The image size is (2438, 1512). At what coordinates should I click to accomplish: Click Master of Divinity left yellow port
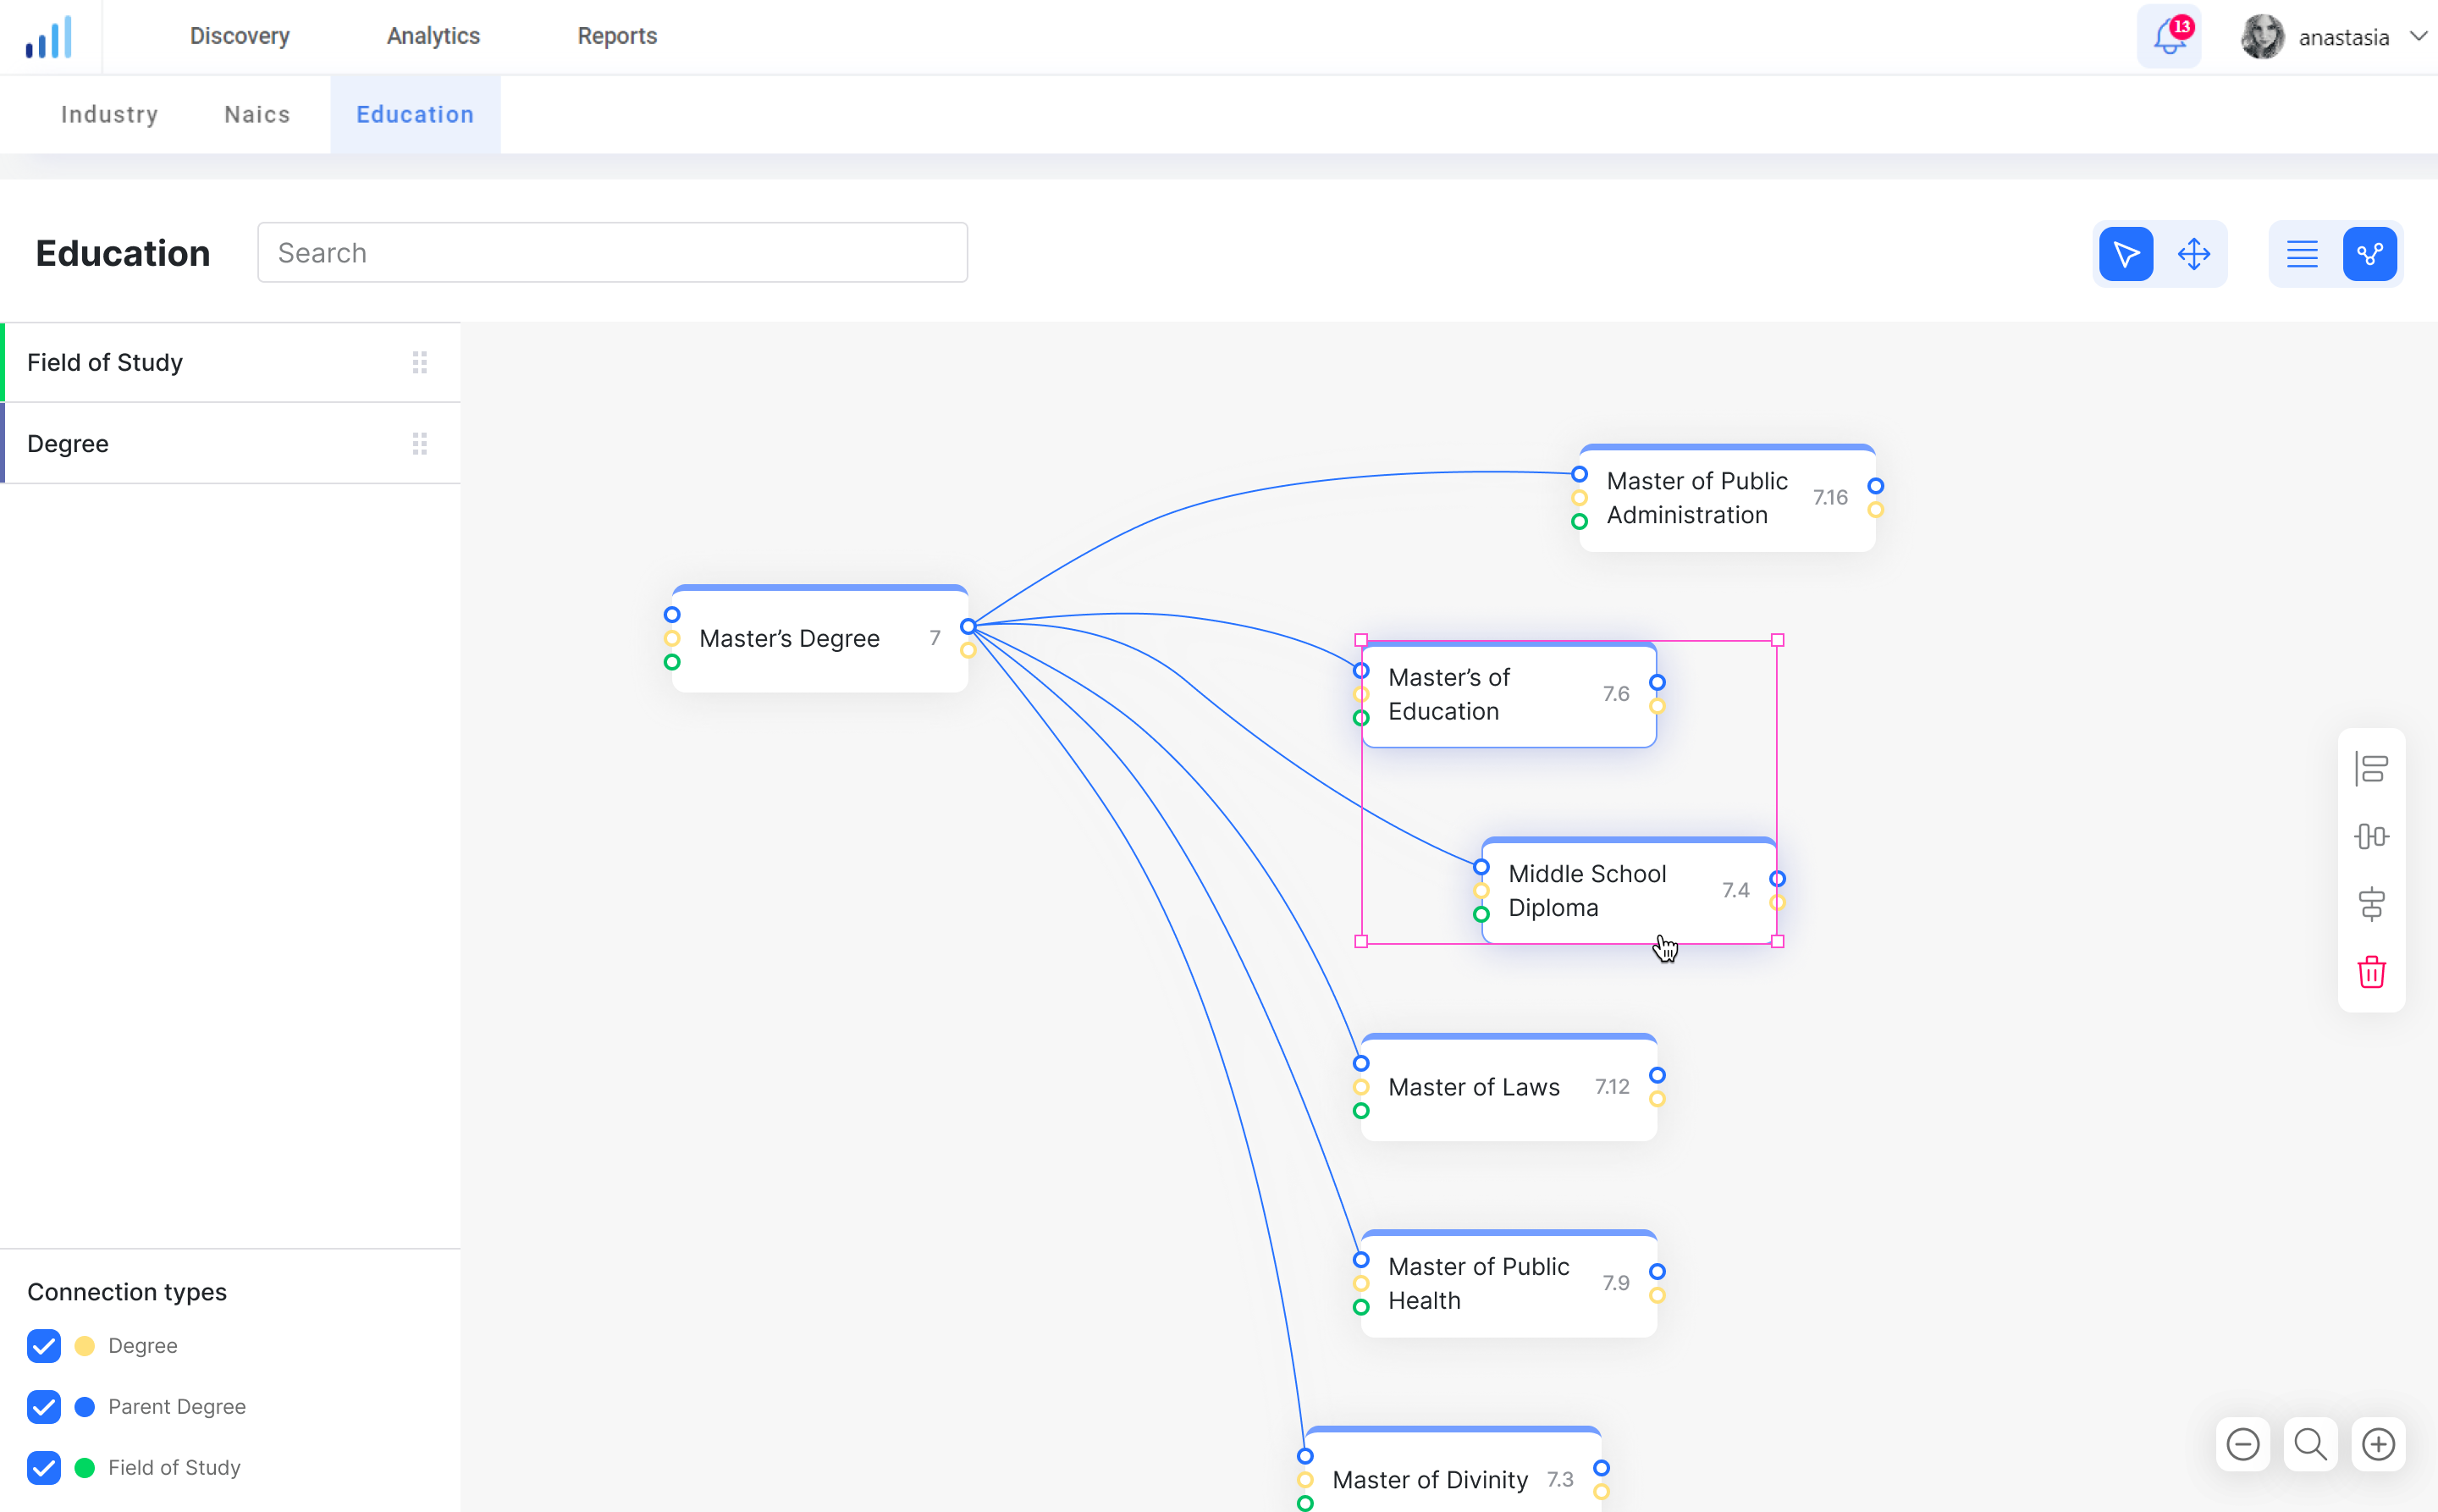point(1305,1480)
